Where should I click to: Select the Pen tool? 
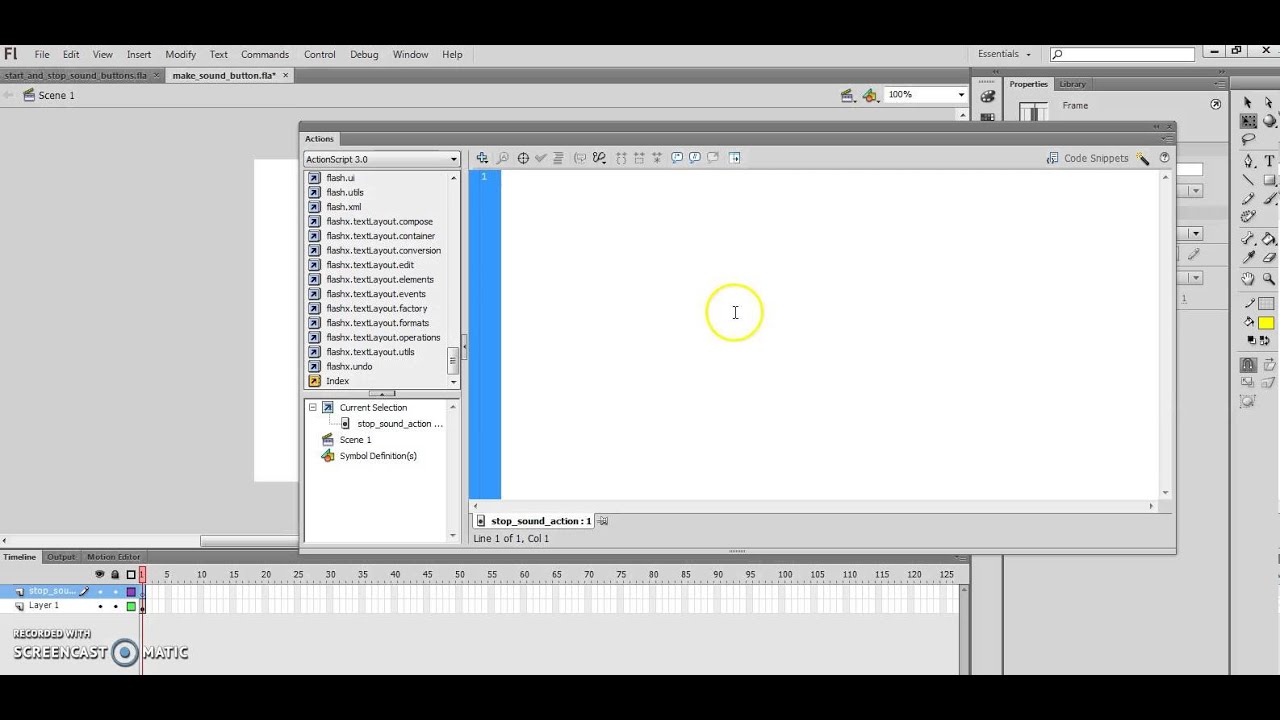(1248, 160)
